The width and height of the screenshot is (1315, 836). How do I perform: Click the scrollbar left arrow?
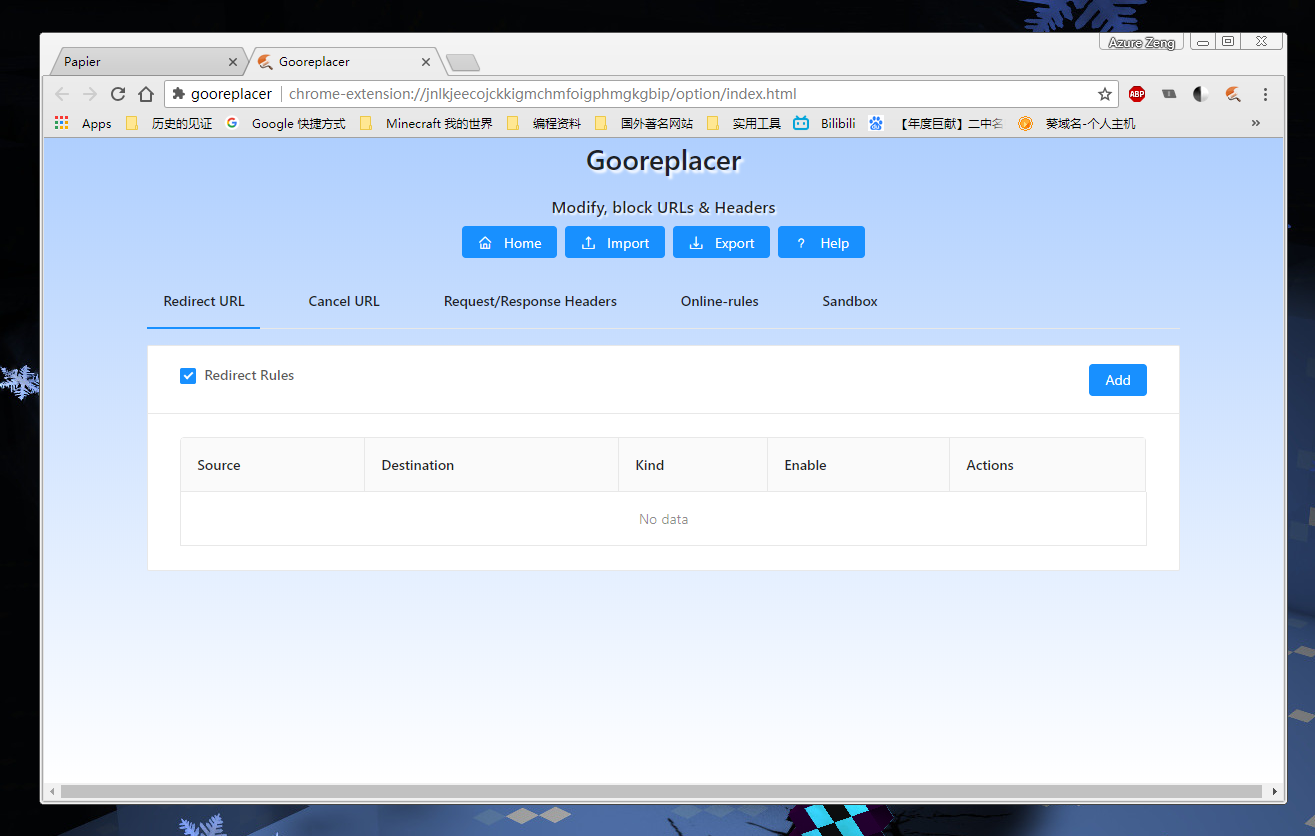coord(53,791)
